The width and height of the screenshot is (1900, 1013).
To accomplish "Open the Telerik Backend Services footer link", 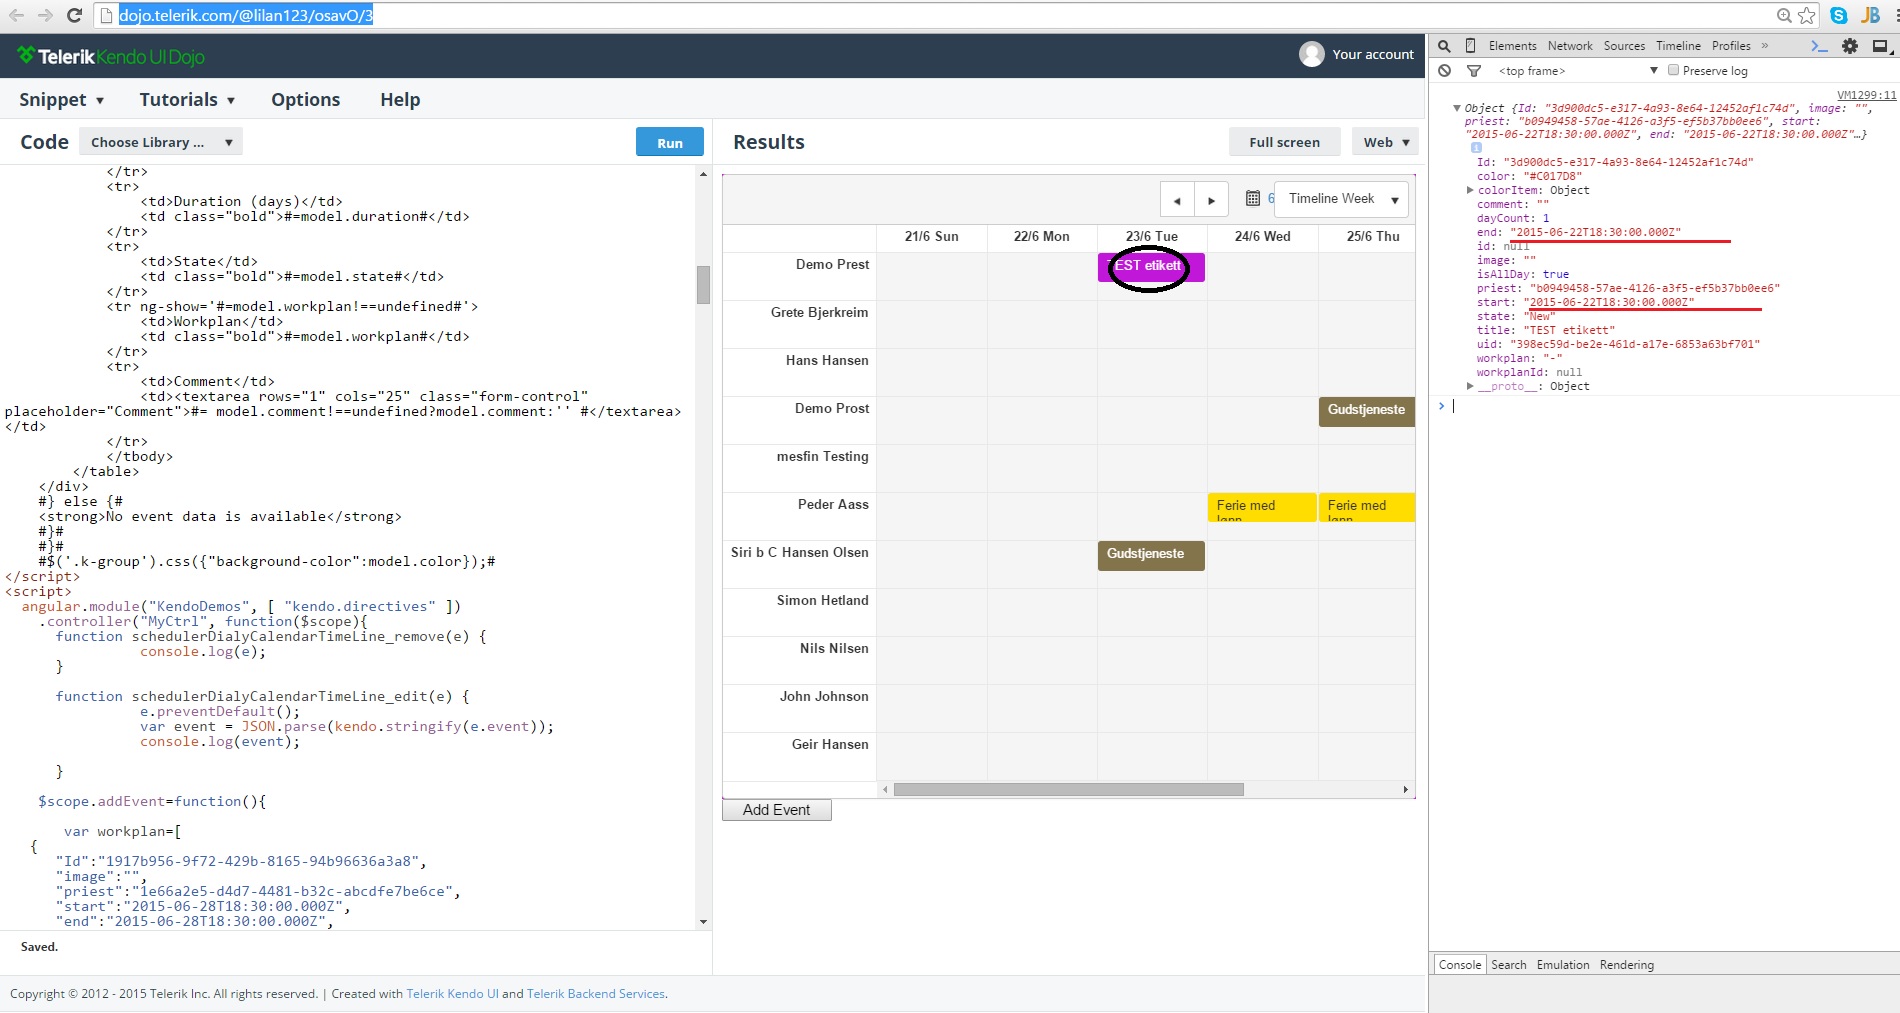I will (596, 994).
